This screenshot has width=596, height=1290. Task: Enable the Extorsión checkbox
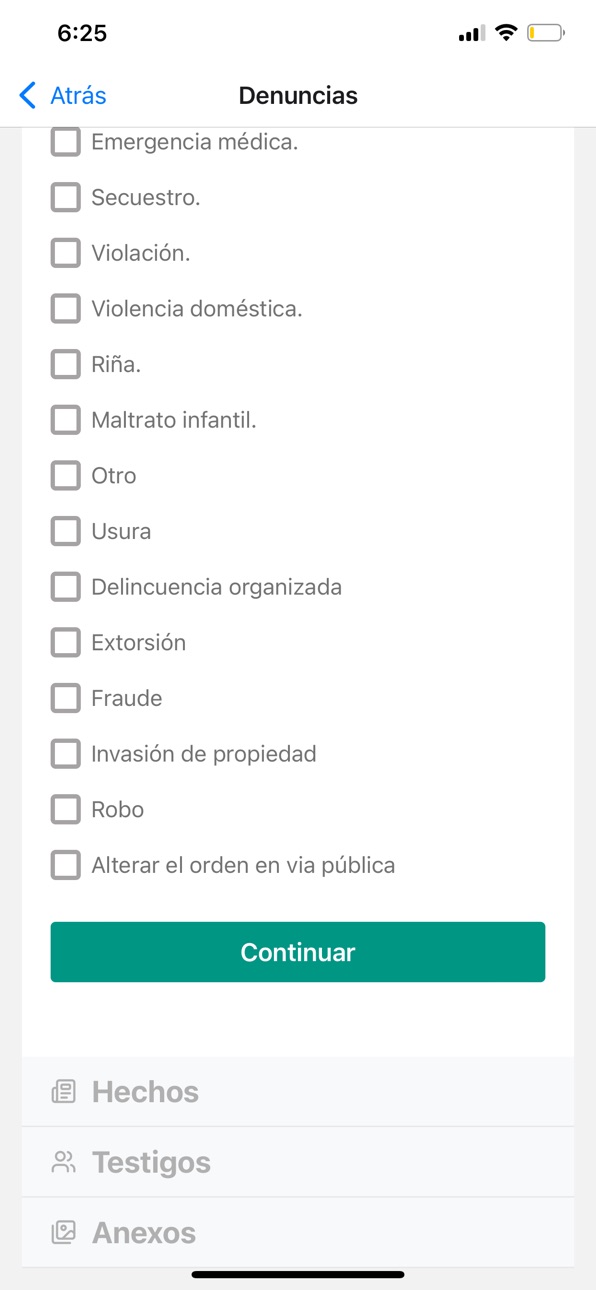(65, 643)
